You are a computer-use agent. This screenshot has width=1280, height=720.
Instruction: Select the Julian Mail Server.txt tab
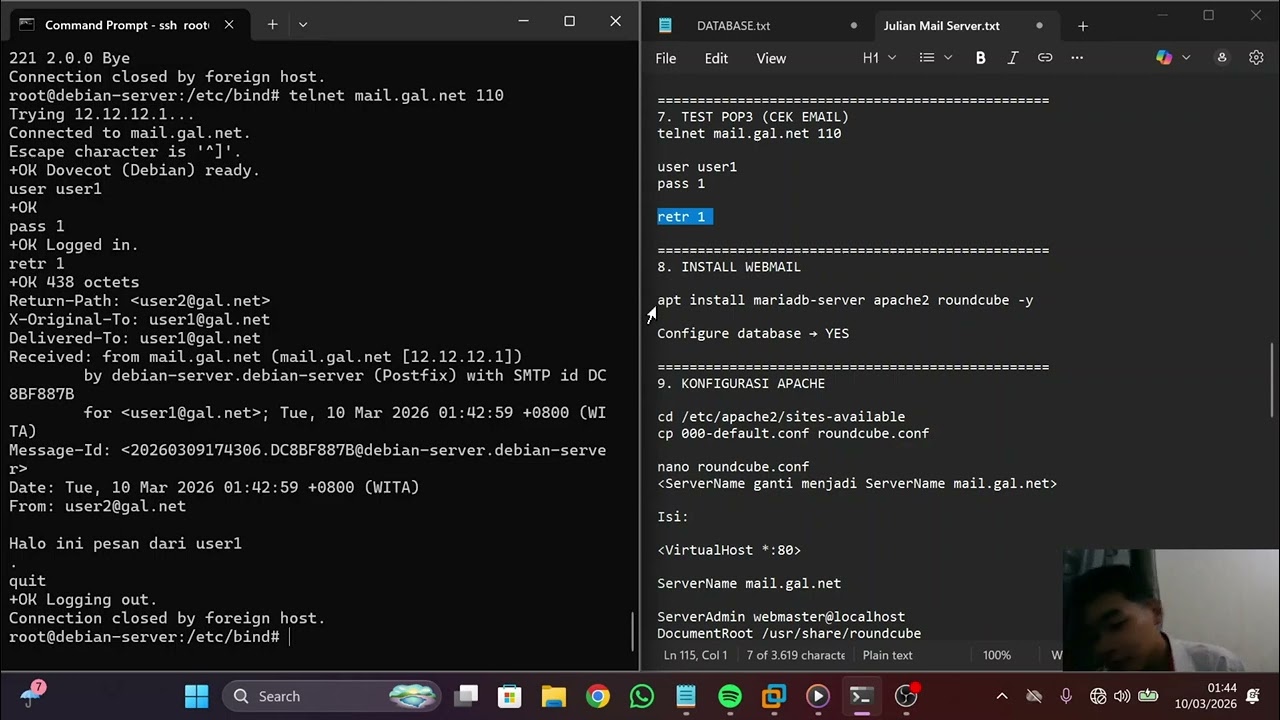(941, 26)
